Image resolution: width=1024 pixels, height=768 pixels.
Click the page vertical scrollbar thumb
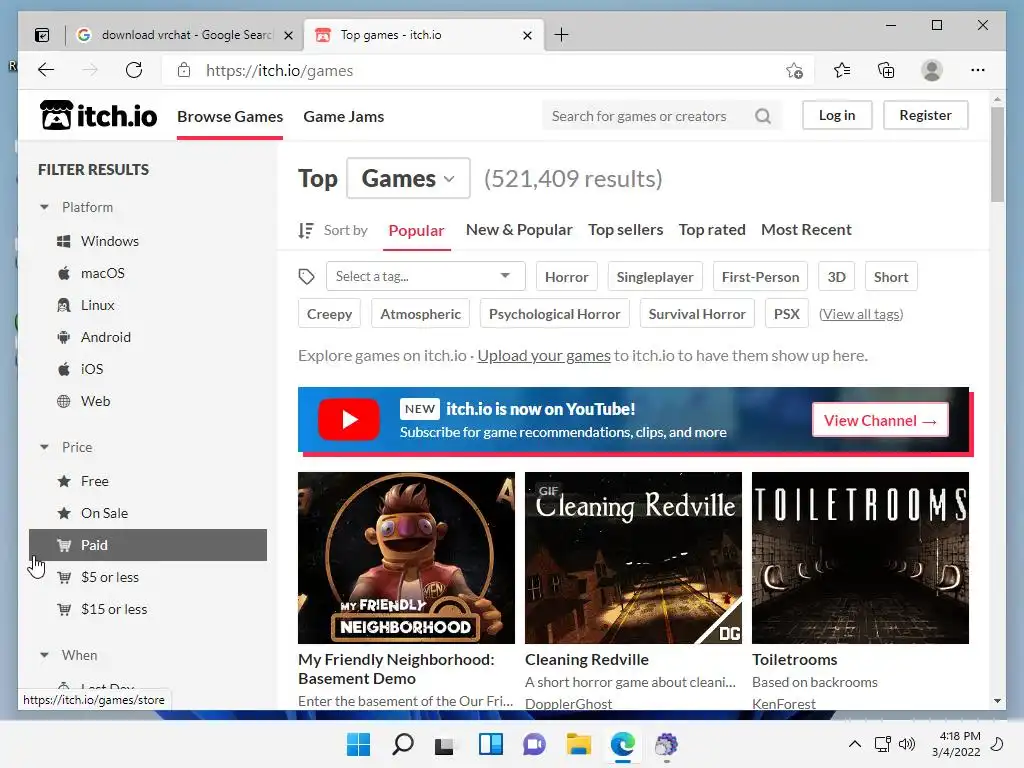pyautogui.click(x=997, y=155)
